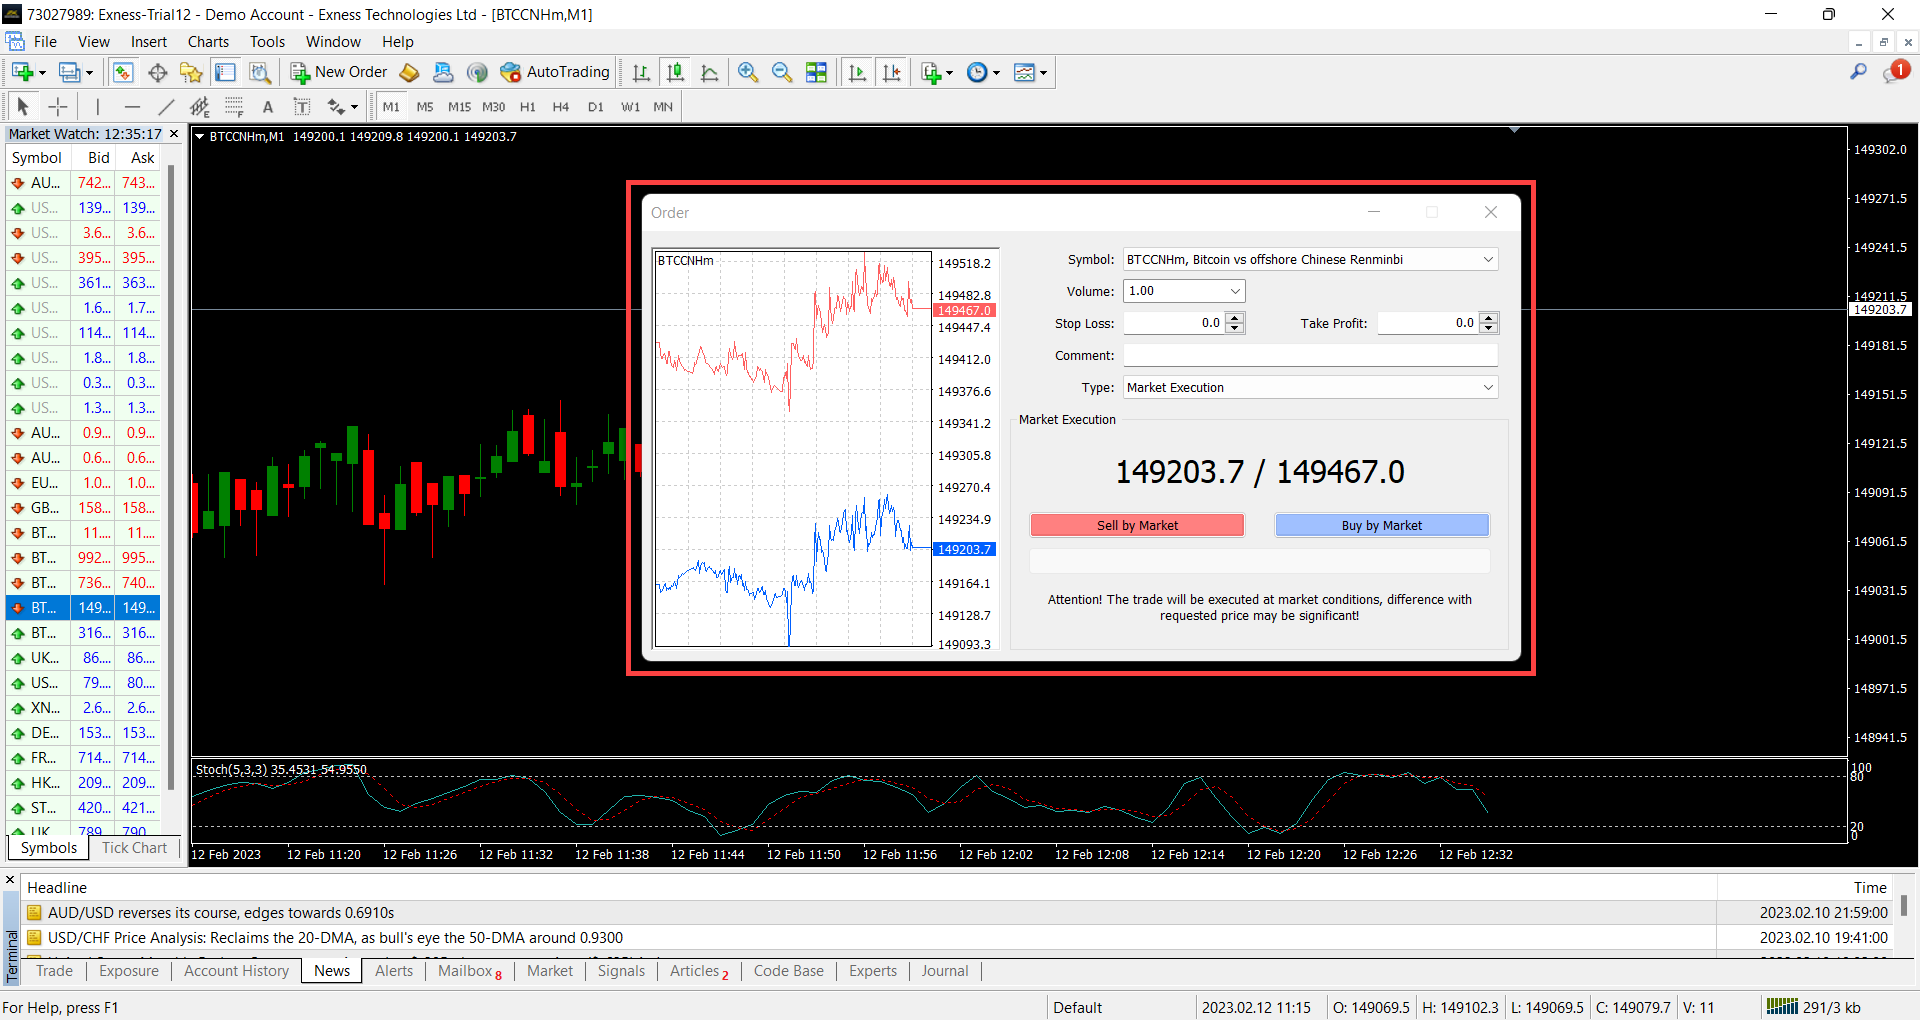The width and height of the screenshot is (1920, 1020).
Task: Toggle chart Auto Scroll
Action: click(857, 72)
